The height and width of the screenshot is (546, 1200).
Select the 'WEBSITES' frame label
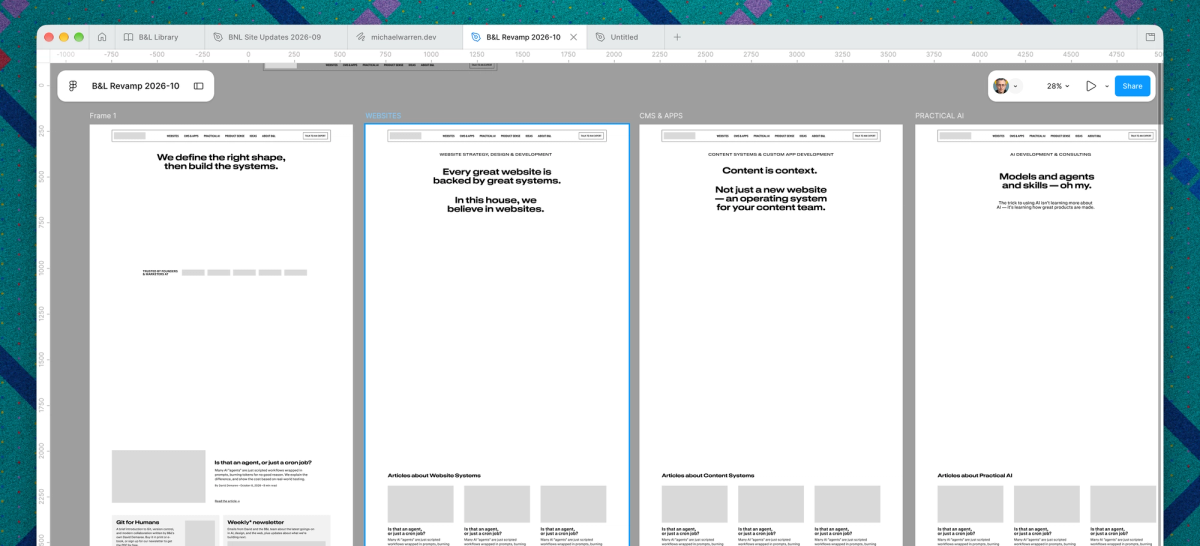pos(383,116)
